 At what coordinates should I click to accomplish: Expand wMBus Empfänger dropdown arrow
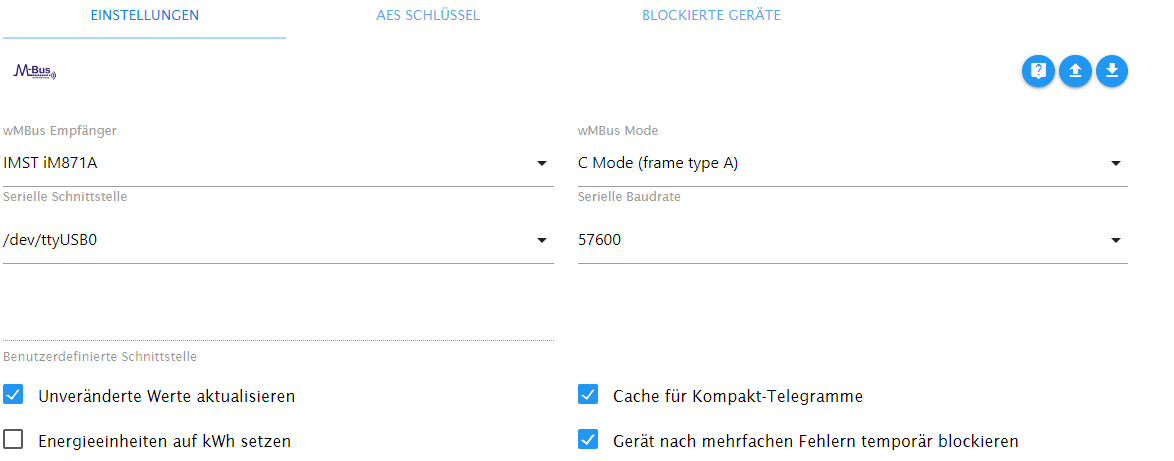[542, 163]
